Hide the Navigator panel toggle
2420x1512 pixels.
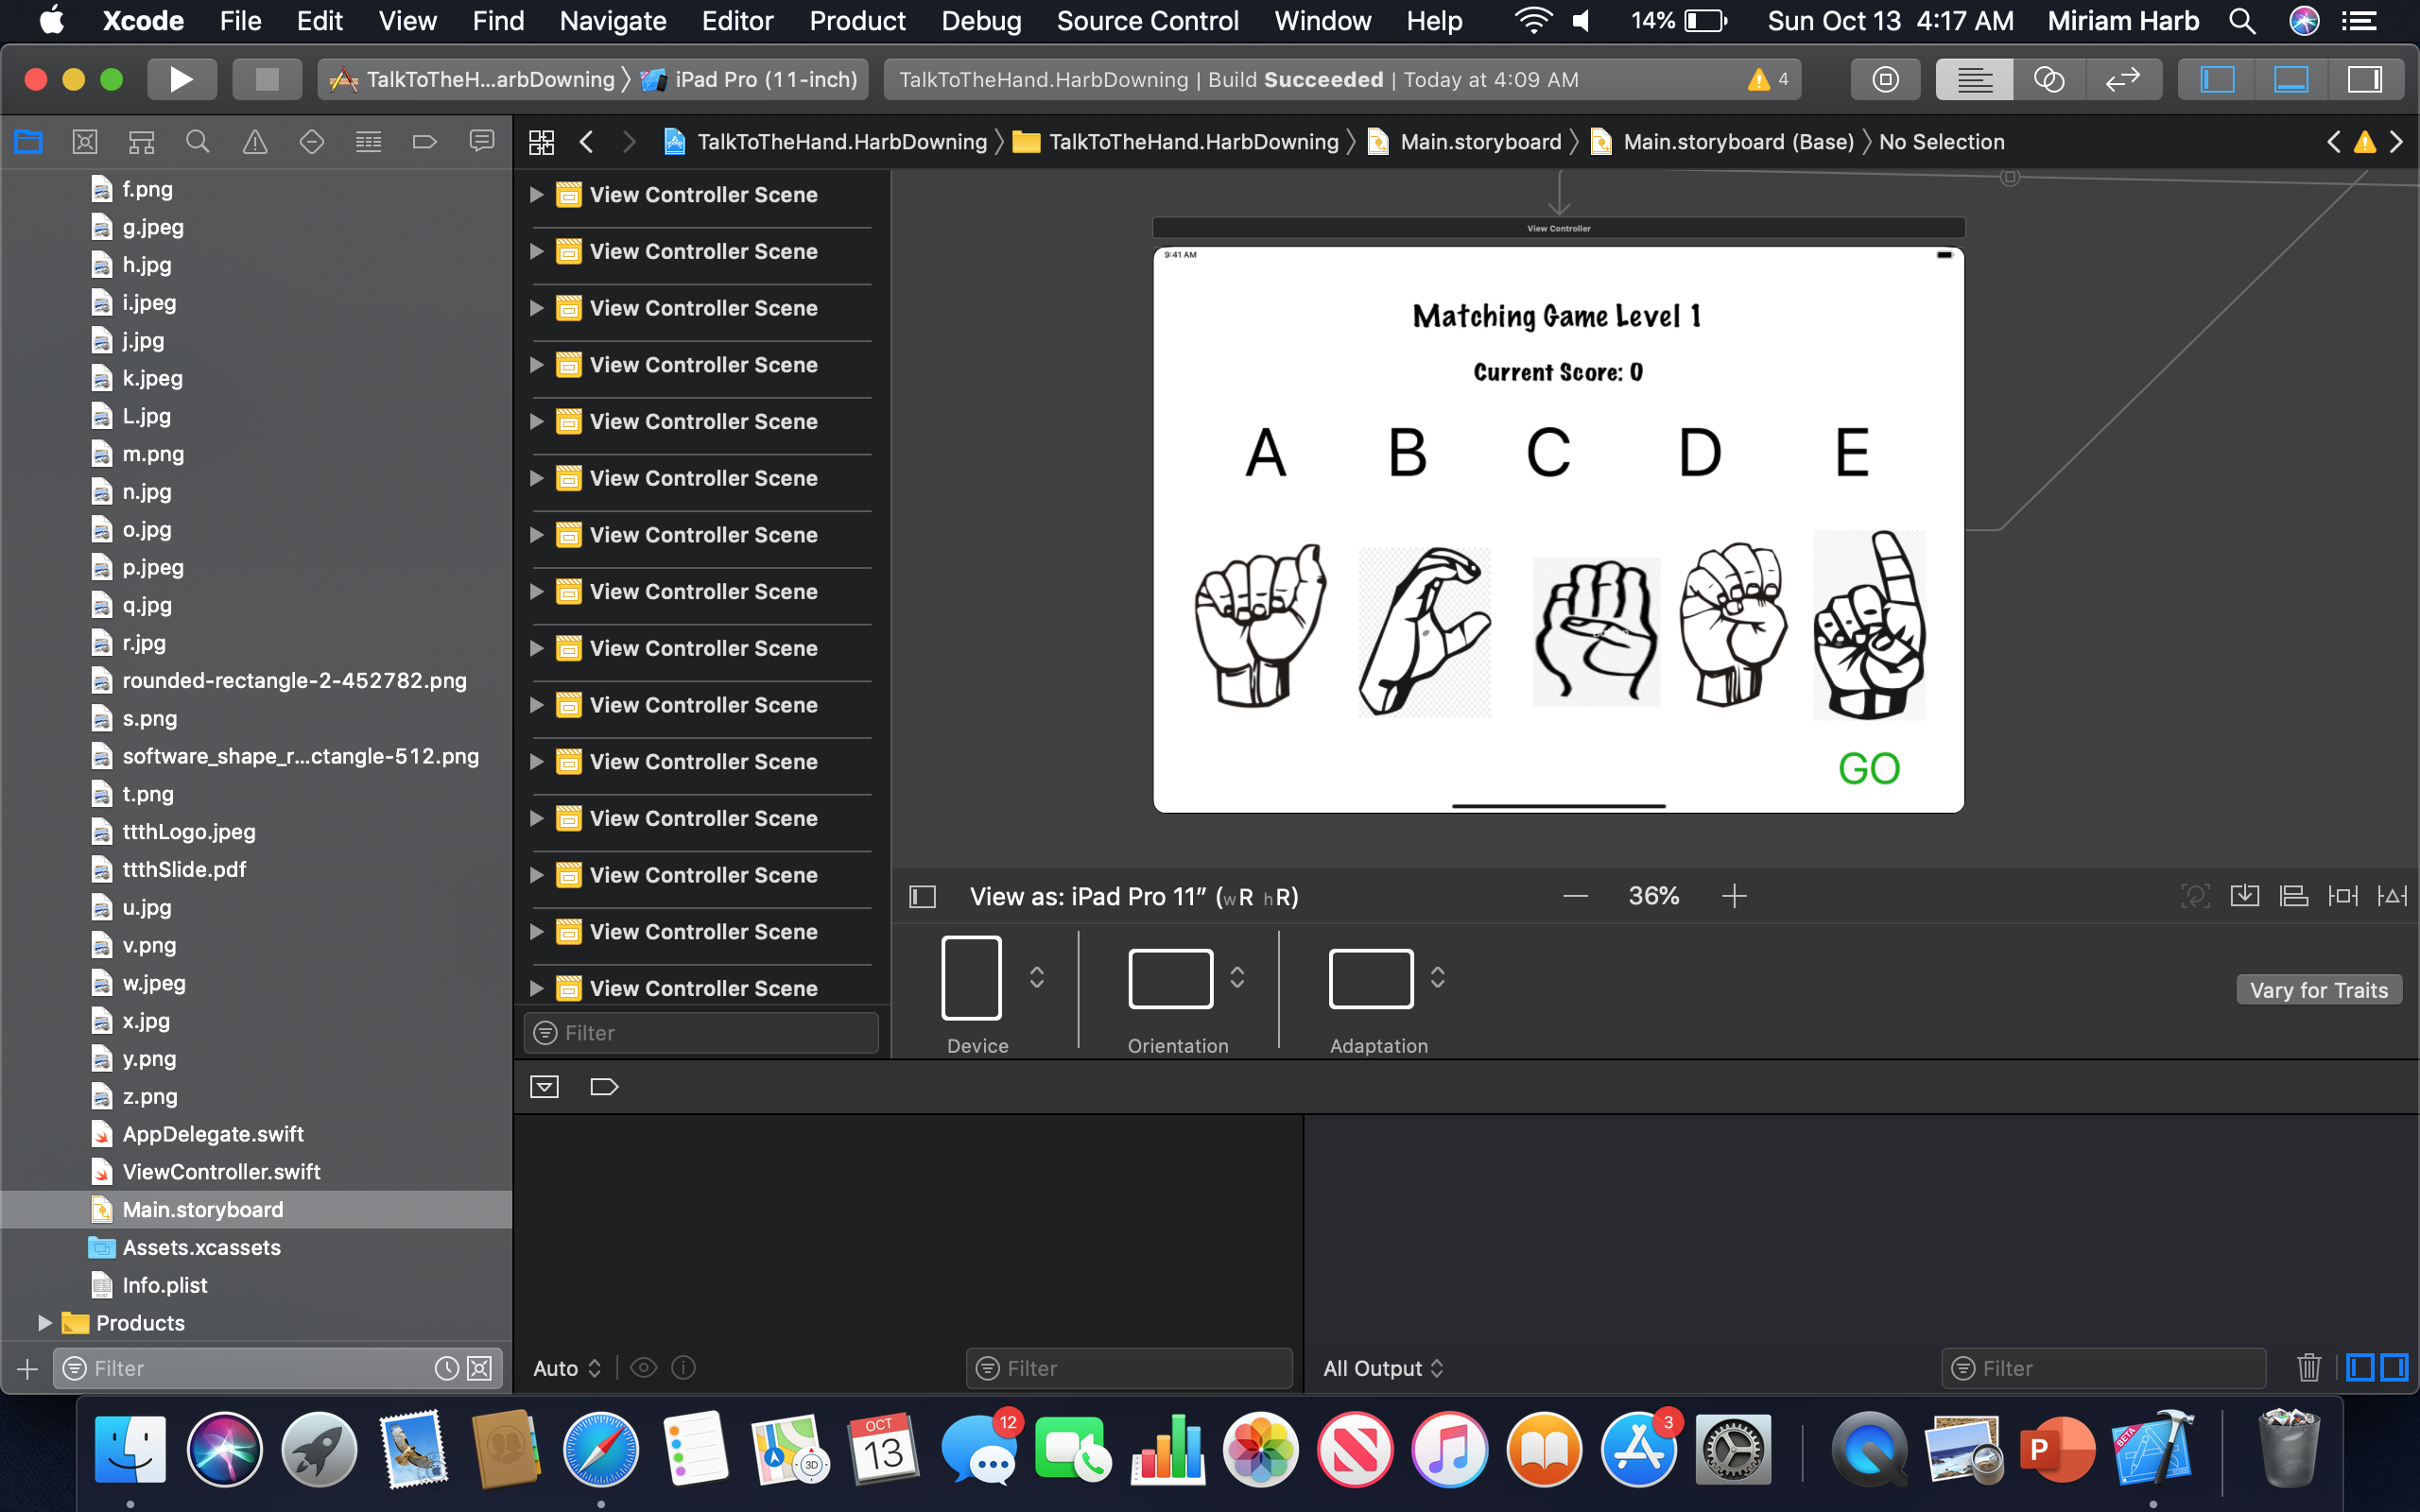coord(2217,79)
